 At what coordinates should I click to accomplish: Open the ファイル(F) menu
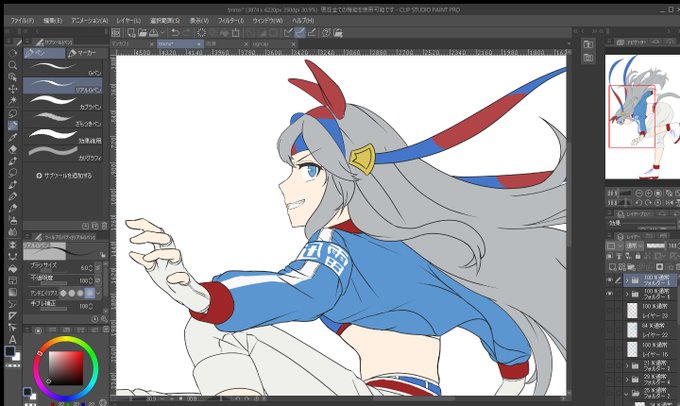point(22,20)
